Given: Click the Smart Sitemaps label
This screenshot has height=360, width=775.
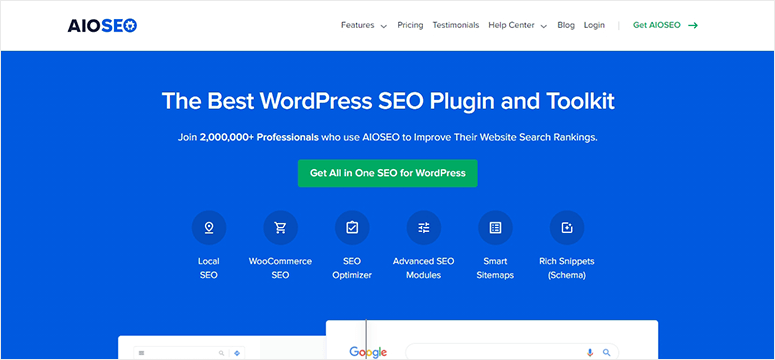Looking at the screenshot, I should point(495,268).
